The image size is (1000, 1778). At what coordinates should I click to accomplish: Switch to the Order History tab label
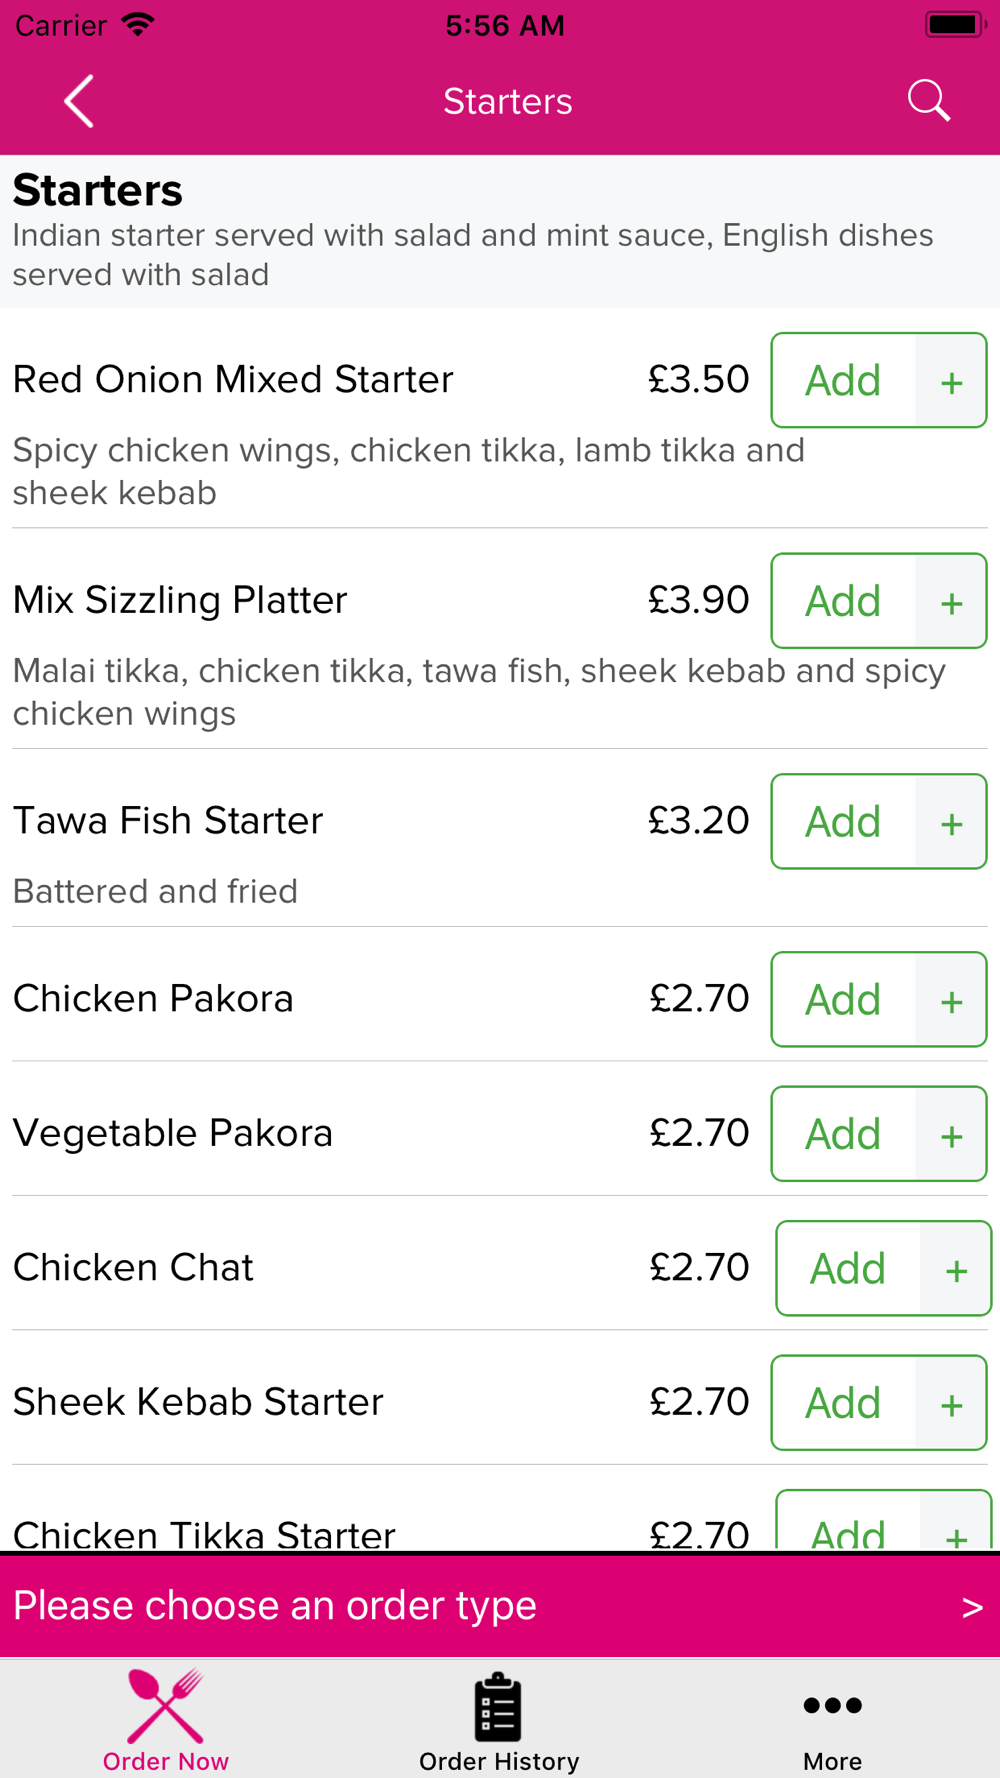[499, 1761]
